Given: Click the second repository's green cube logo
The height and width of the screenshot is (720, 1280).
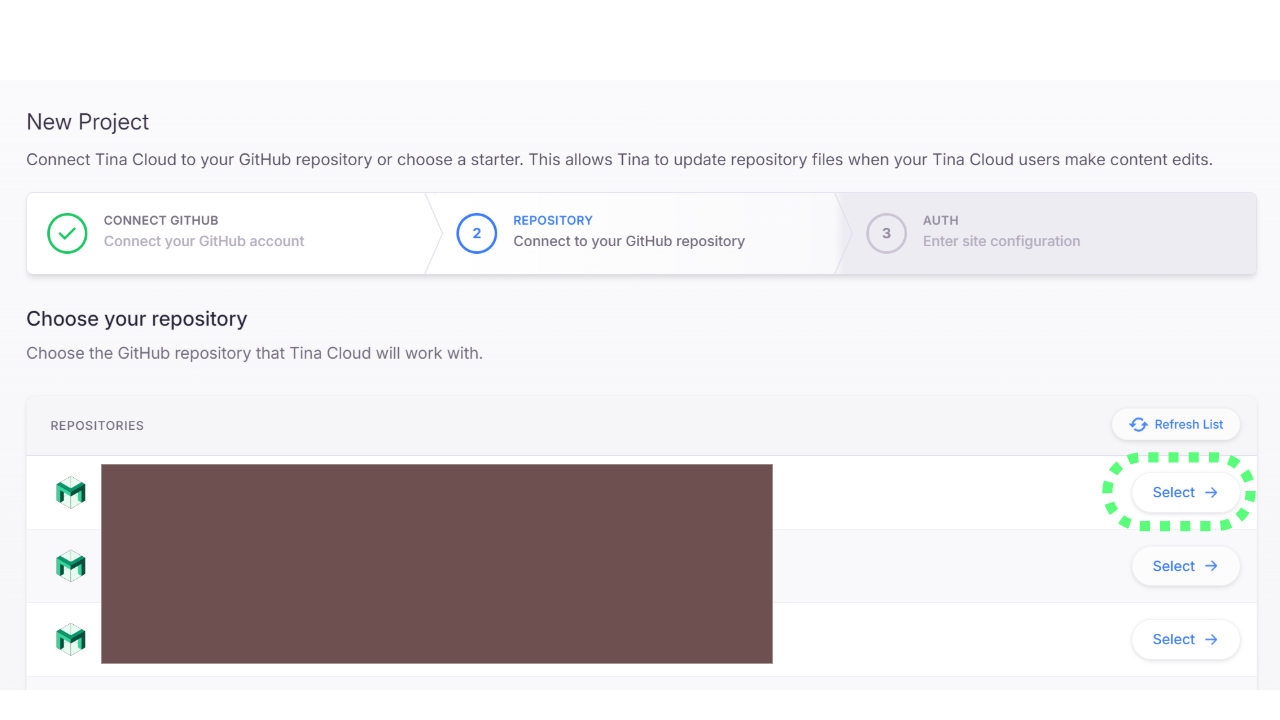Looking at the screenshot, I should pos(70,565).
